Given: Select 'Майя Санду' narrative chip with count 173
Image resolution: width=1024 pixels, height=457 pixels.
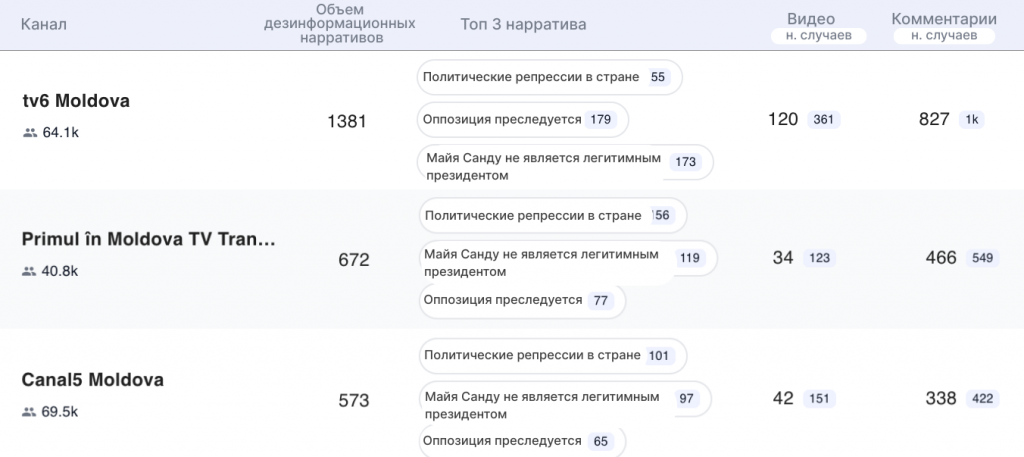Looking at the screenshot, I should pos(564,162).
